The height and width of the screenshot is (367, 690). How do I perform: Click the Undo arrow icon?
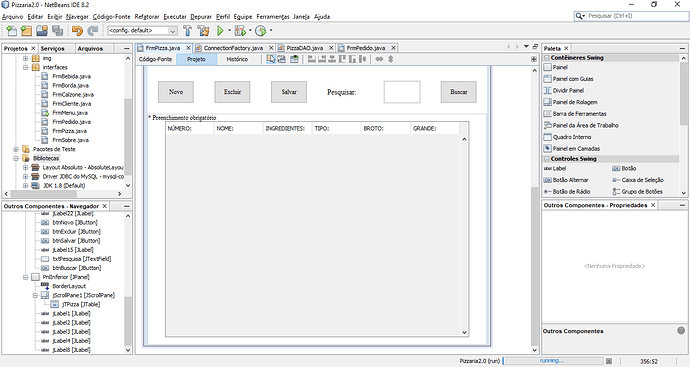(77, 30)
